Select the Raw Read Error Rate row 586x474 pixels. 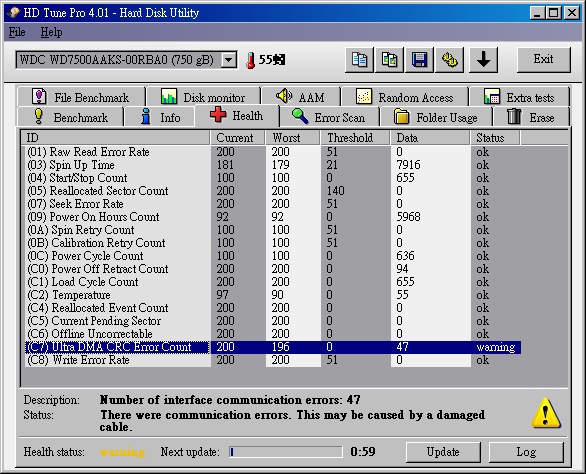click(273, 152)
